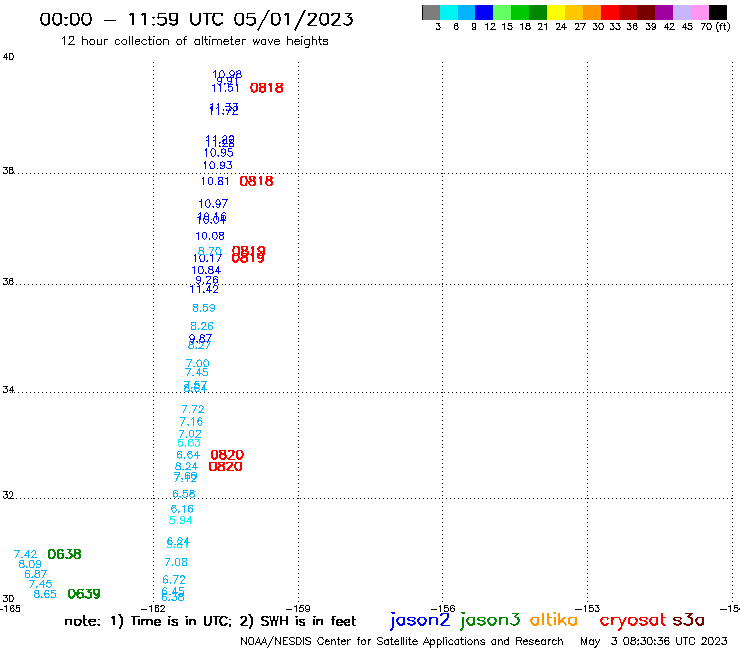Click the wave height value '10.08'
740x650 pixels.
[210, 236]
